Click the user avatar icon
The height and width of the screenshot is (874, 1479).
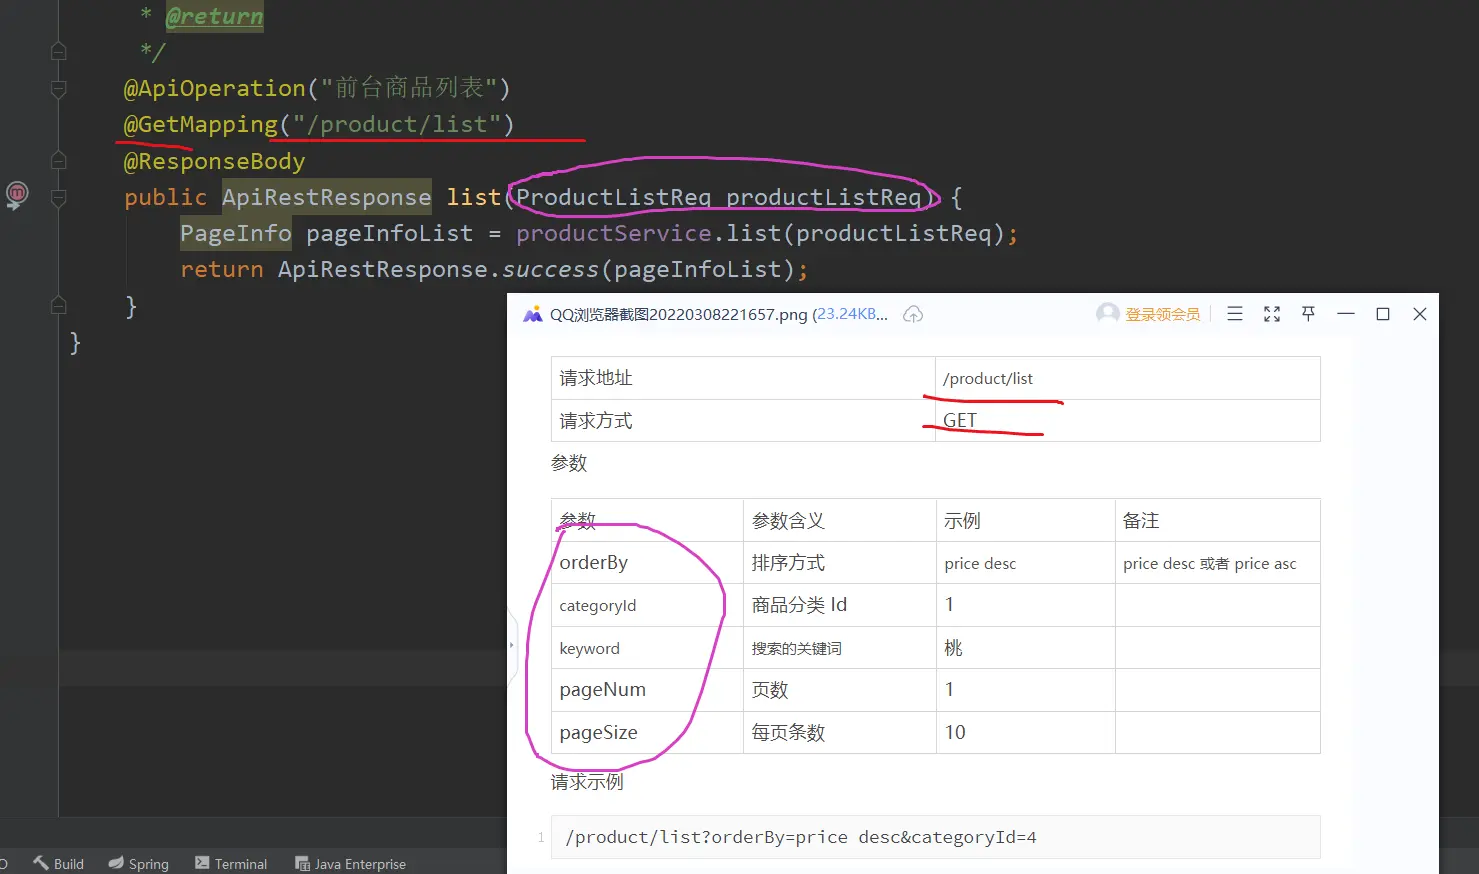click(1107, 314)
